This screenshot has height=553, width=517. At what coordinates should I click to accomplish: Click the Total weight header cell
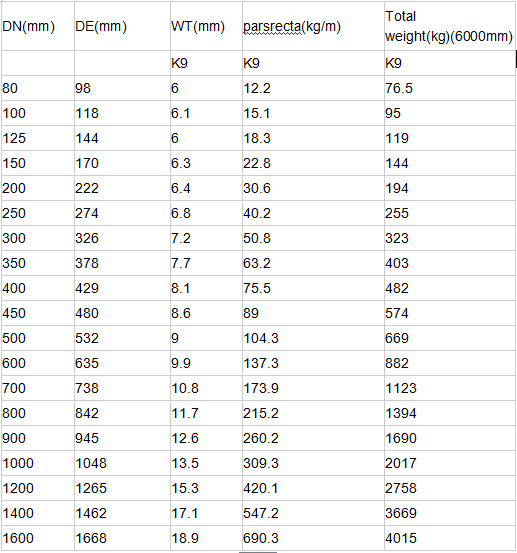[x=450, y=26]
